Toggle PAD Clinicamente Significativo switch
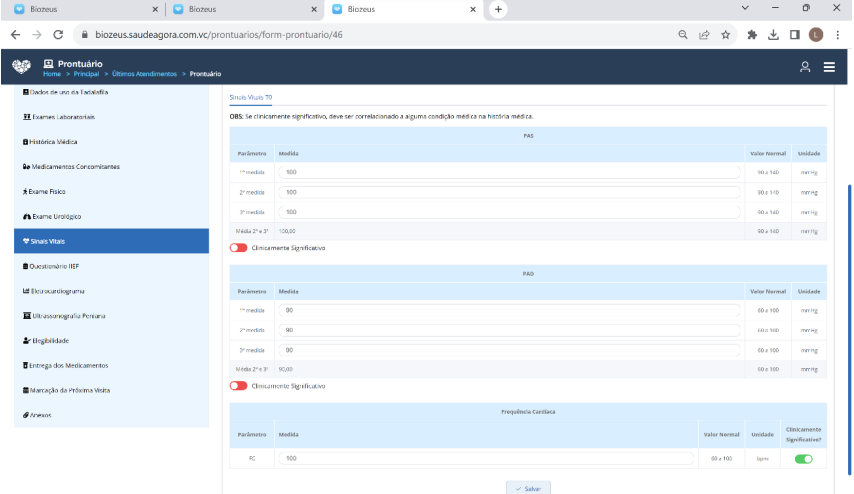The height and width of the screenshot is (494, 854). [x=238, y=386]
